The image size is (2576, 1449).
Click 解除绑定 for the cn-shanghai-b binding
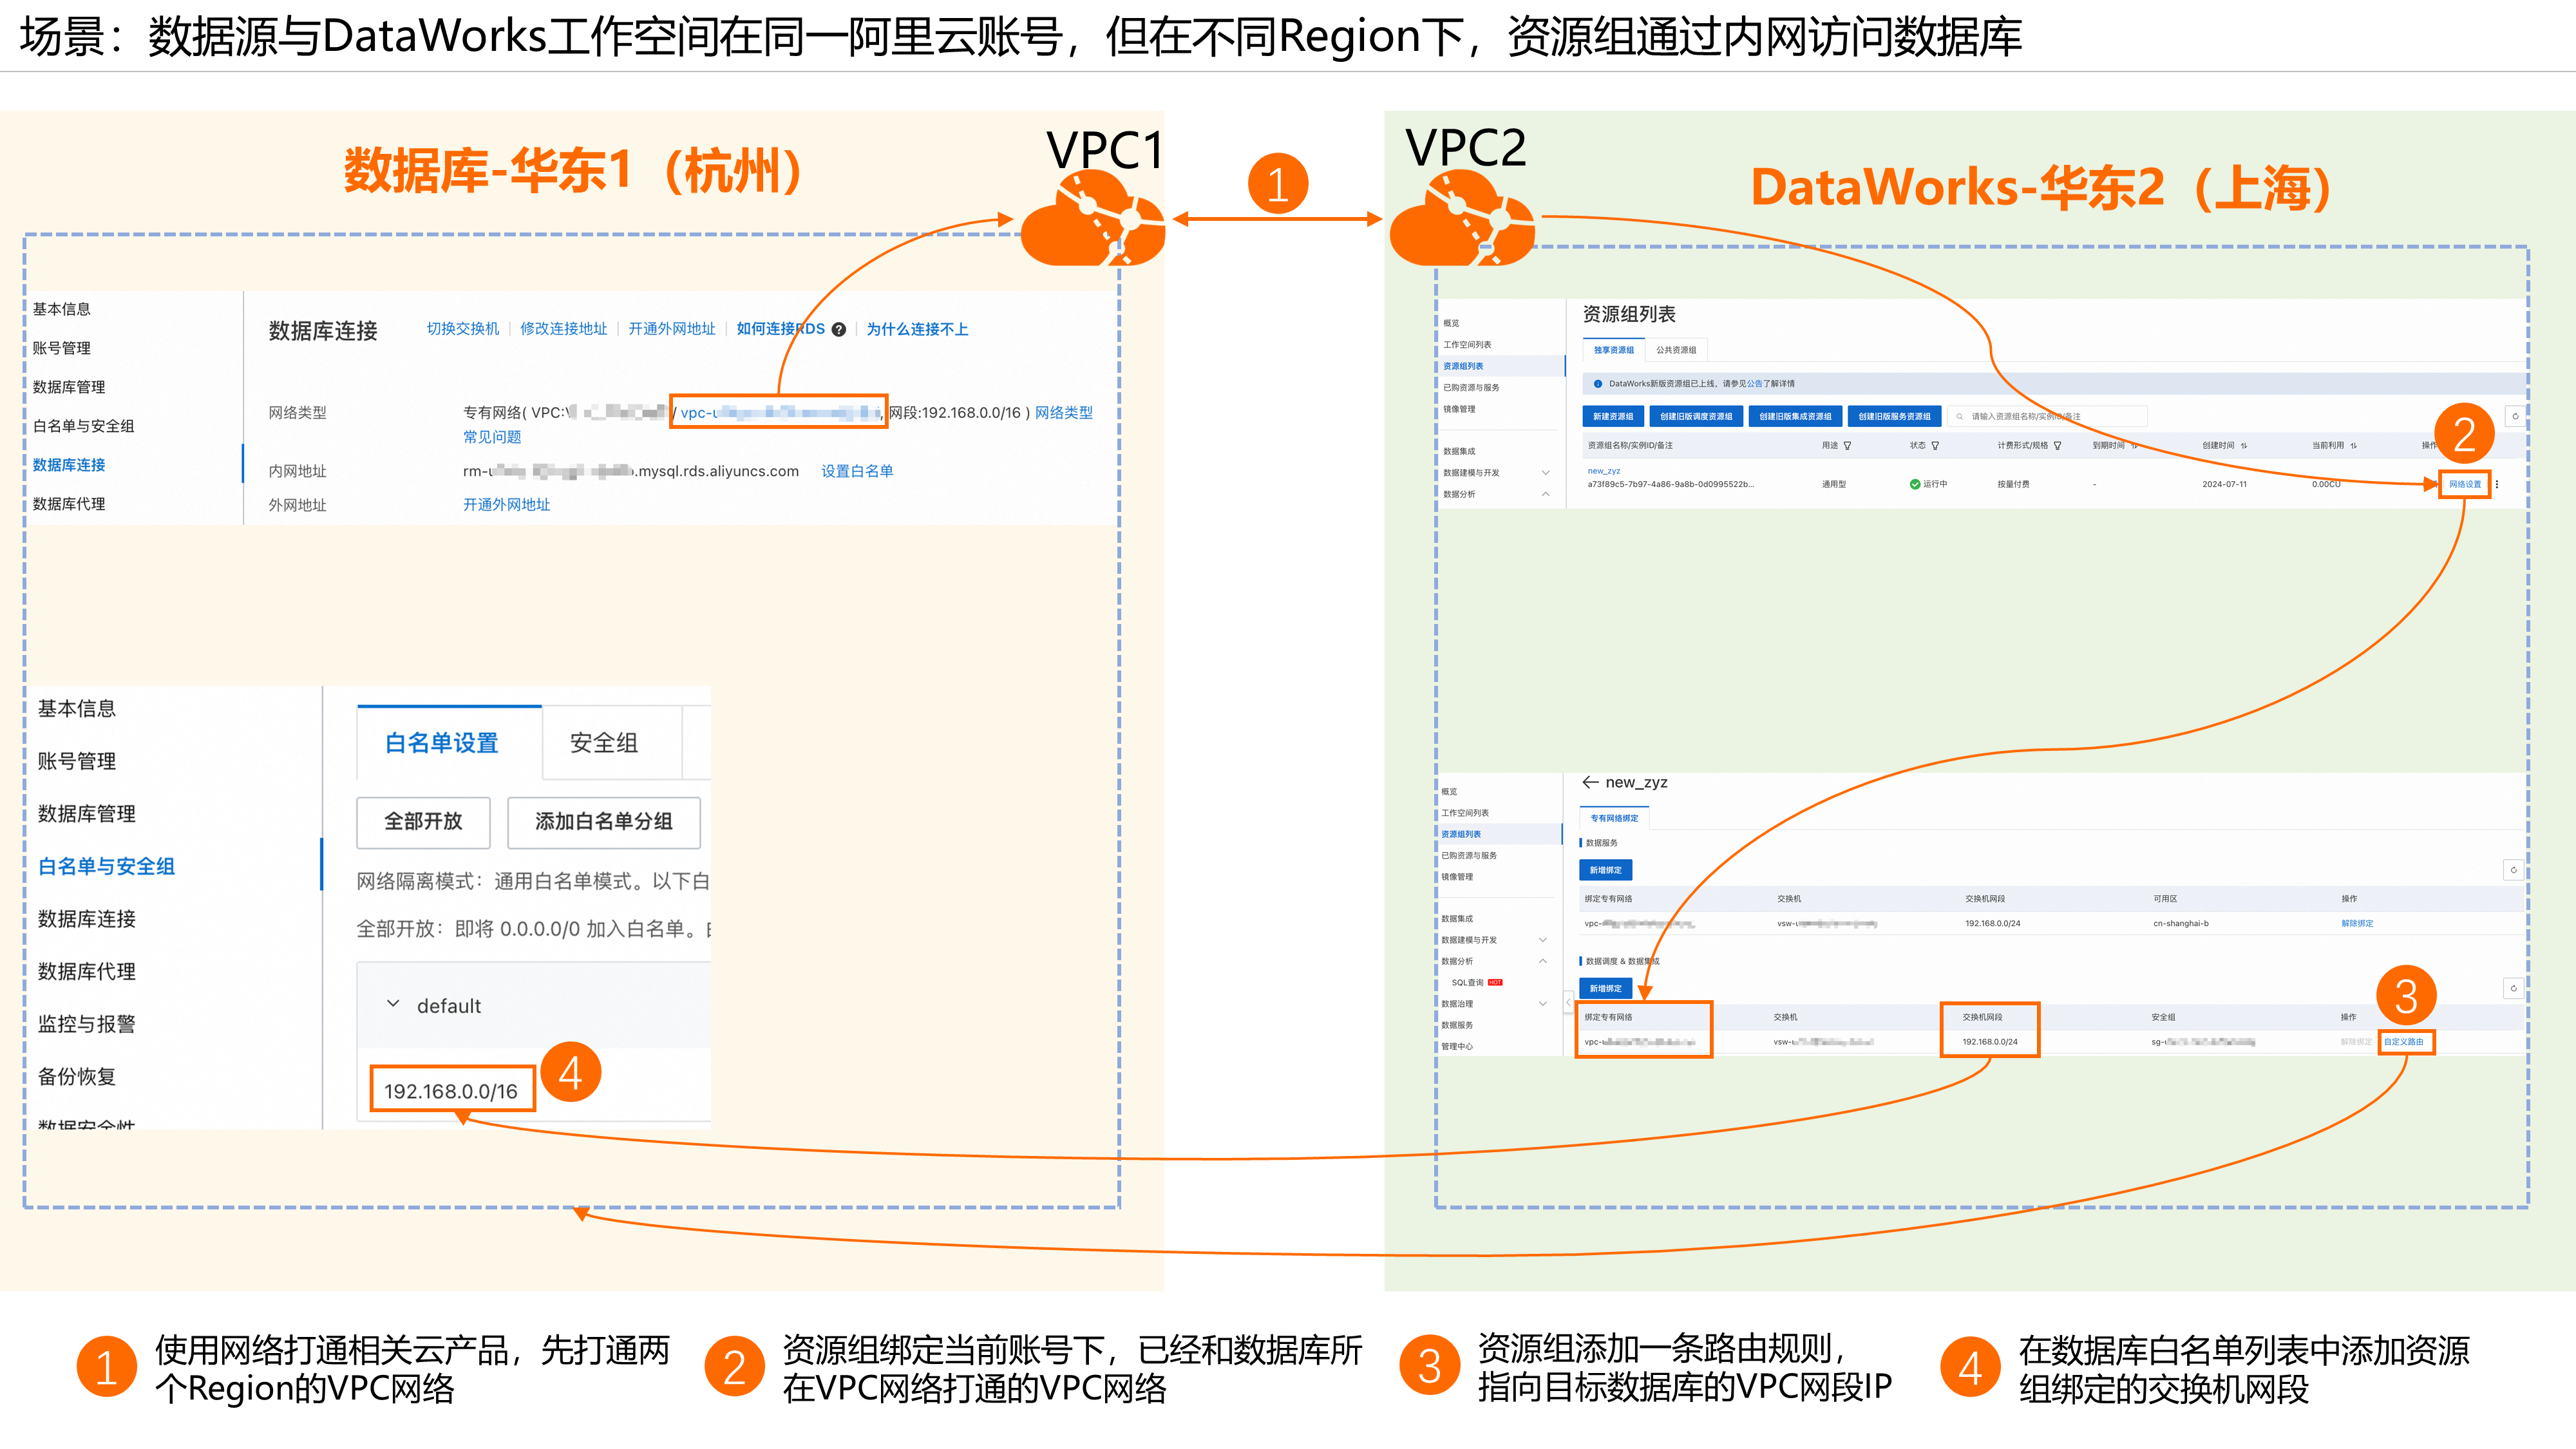2357,923
